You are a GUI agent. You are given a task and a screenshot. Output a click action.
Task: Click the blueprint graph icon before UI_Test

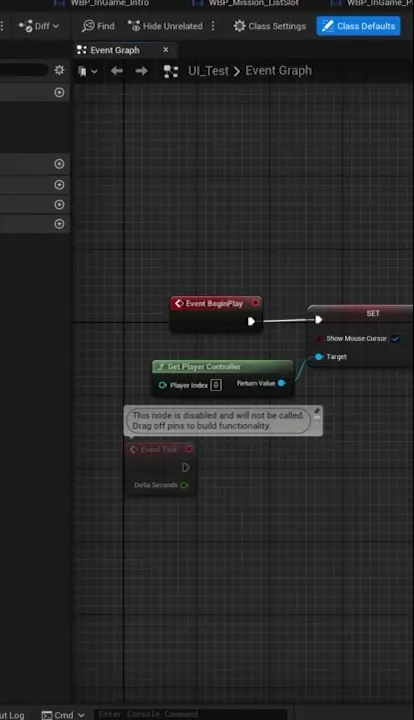click(x=171, y=71)
